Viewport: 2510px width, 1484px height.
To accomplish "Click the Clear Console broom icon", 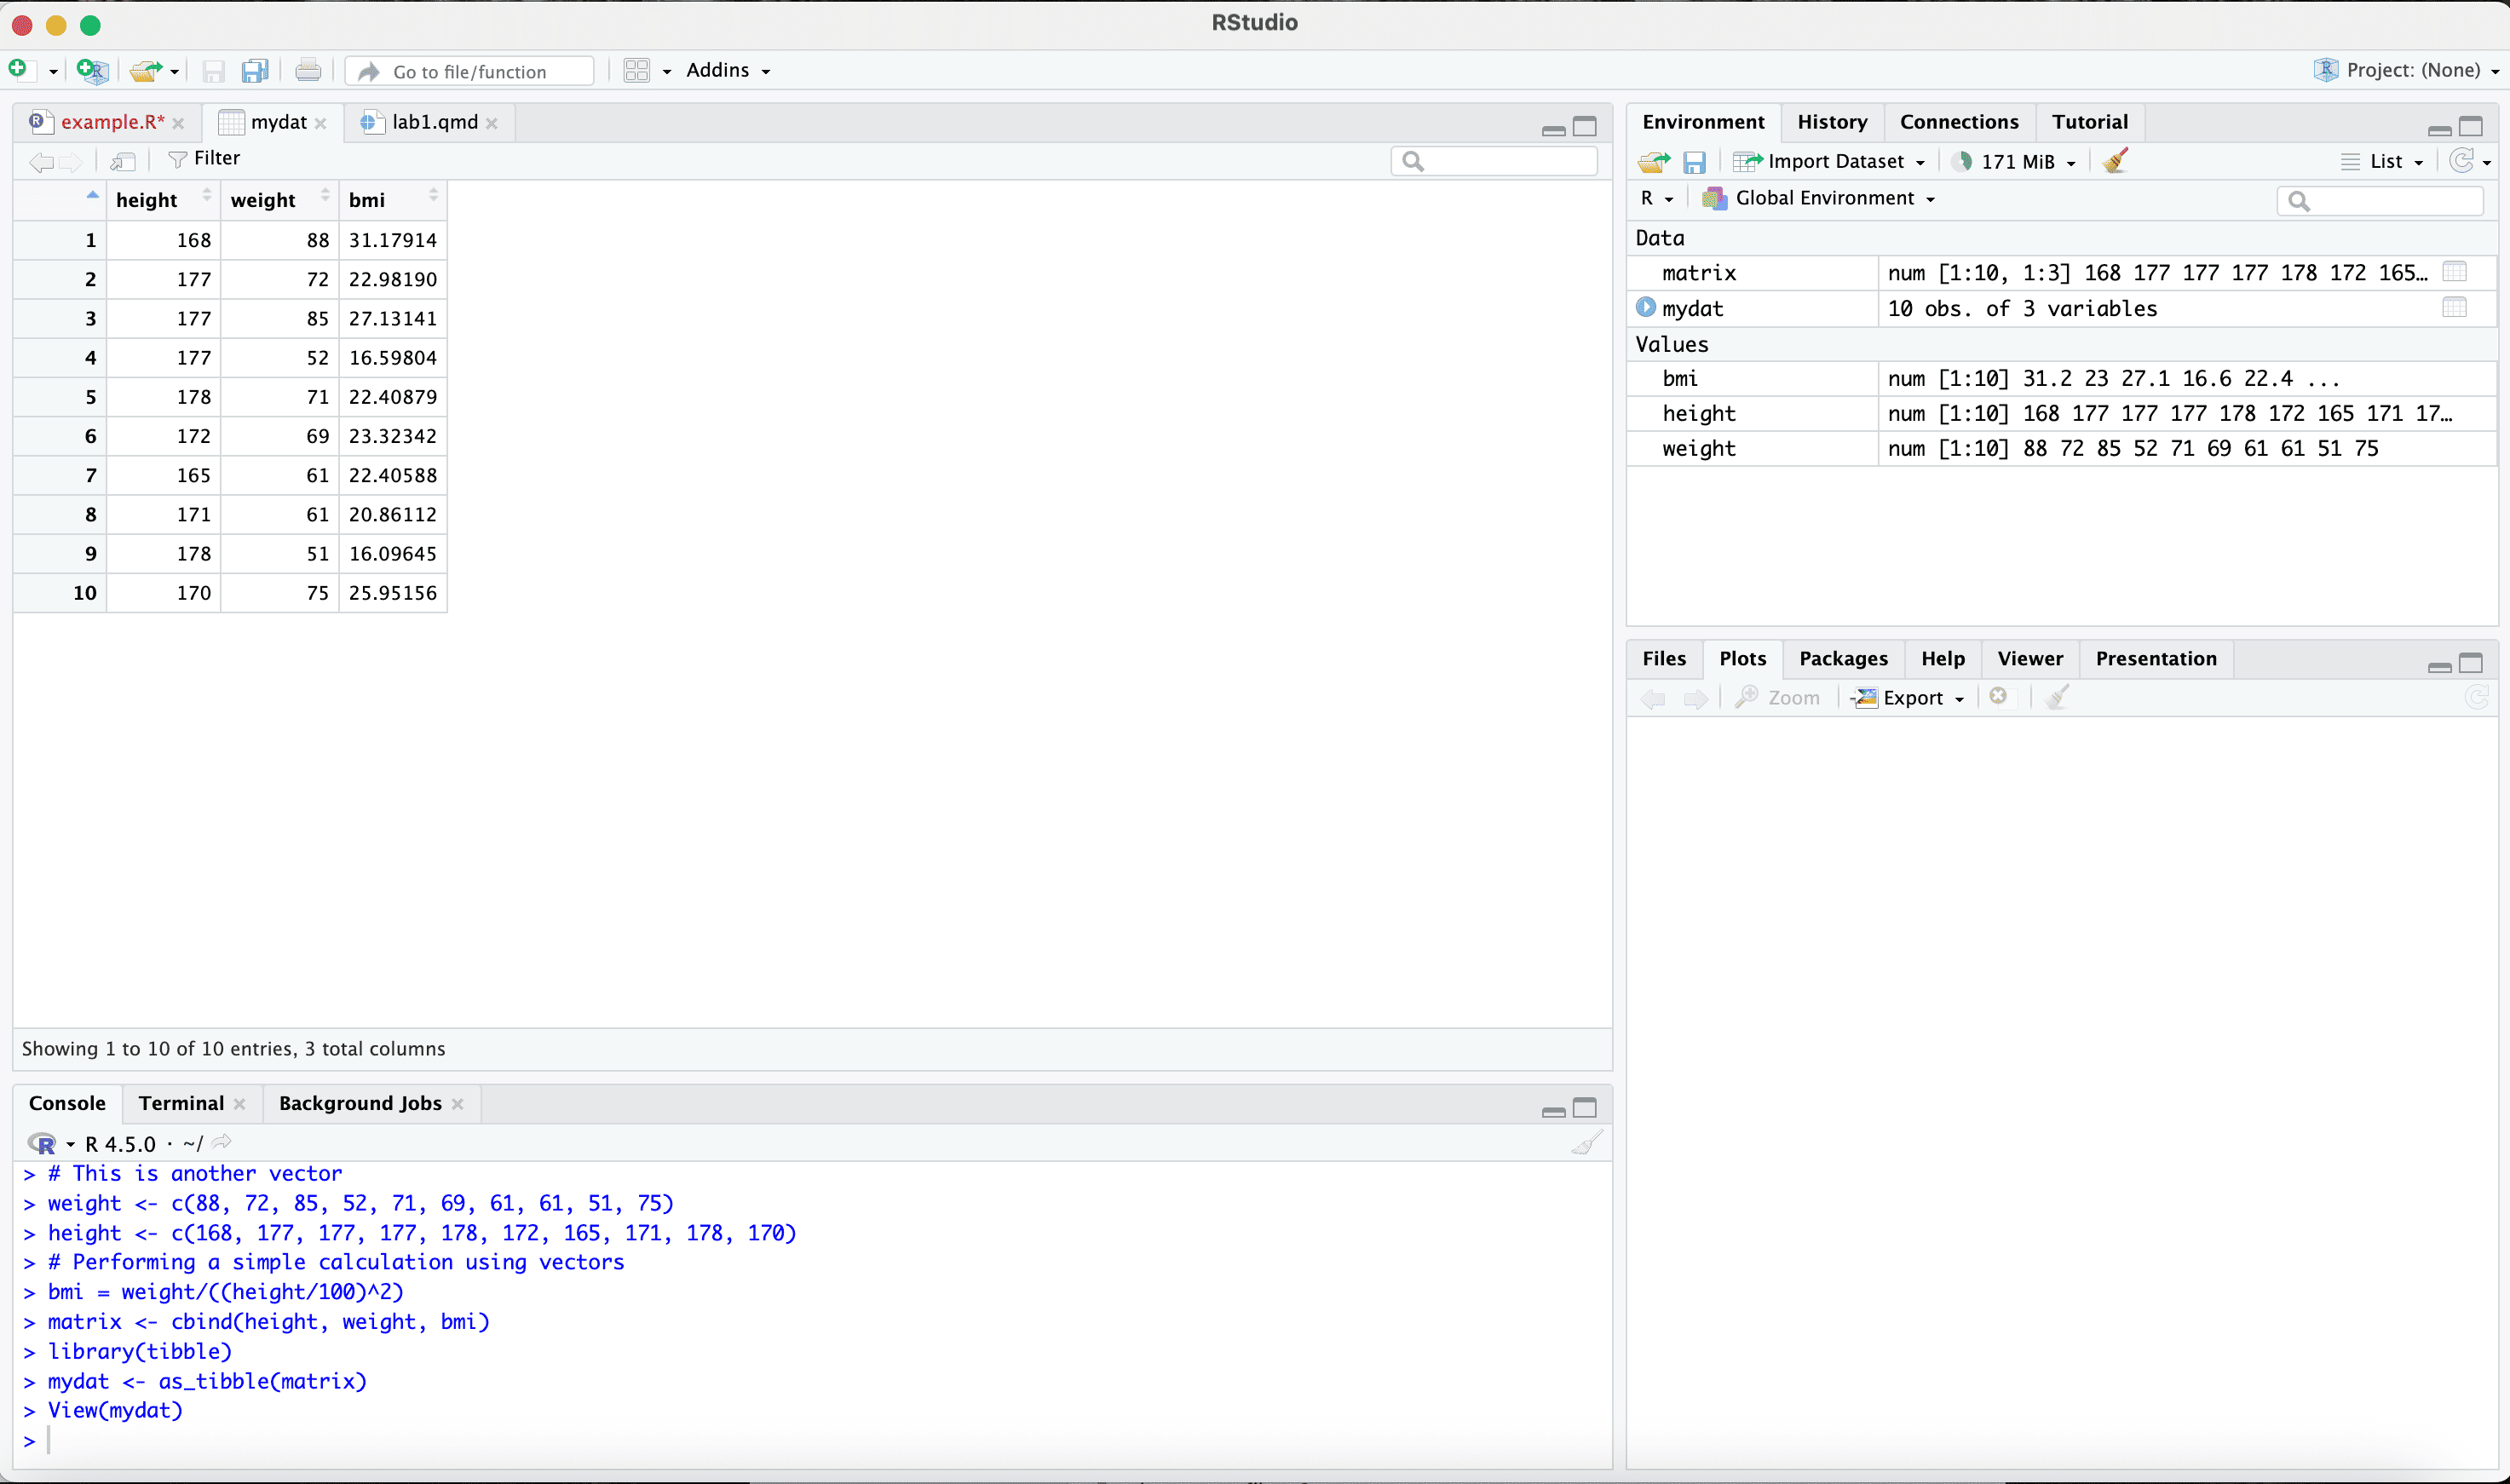I will pyautogui.click(x=1587, y=1143).
